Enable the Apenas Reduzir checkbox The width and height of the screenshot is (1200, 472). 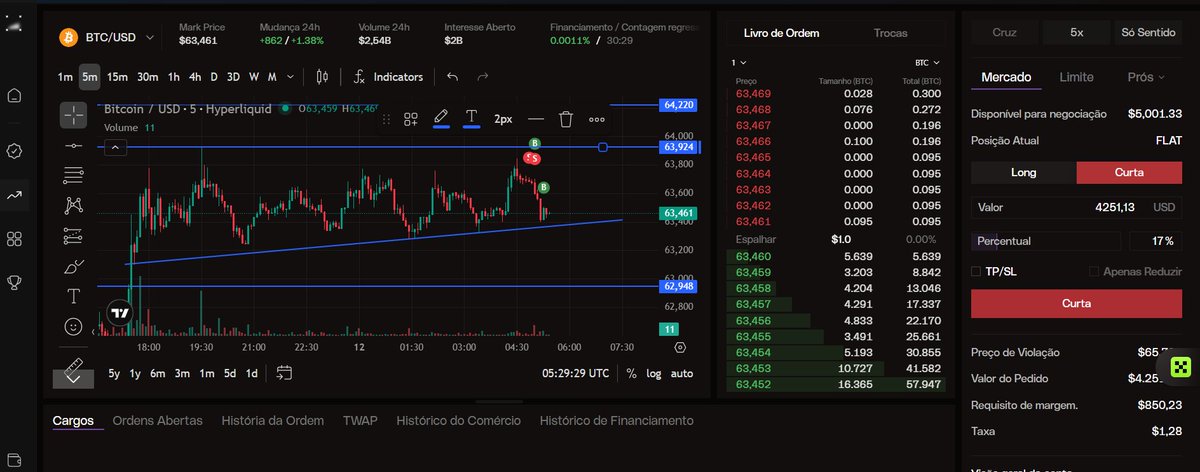(1094, 271)
